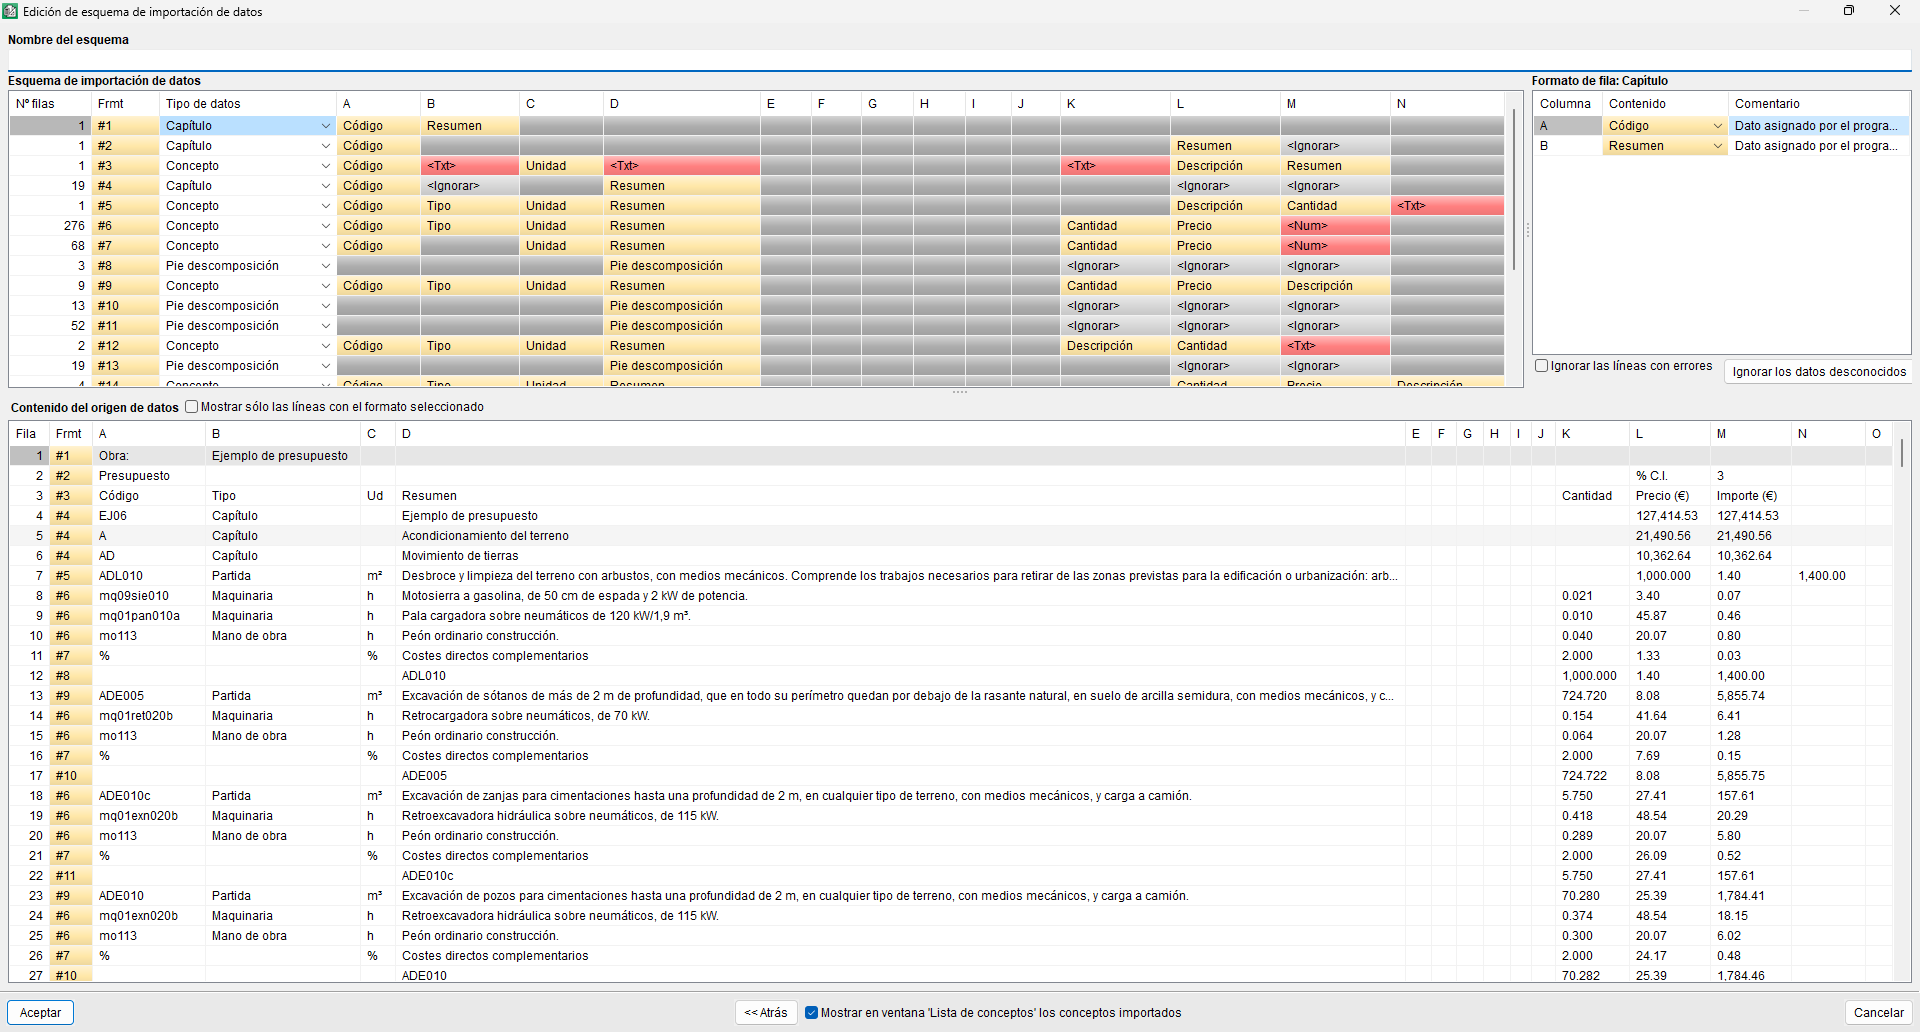1920x1032 pixels.
Task: Click the 'mq09sie010' code cell
Action: (x=149, y=596)
